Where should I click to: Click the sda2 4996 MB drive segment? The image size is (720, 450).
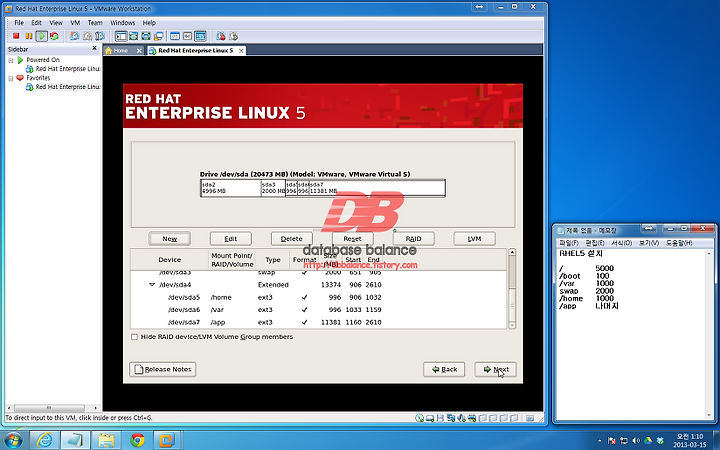231,188
